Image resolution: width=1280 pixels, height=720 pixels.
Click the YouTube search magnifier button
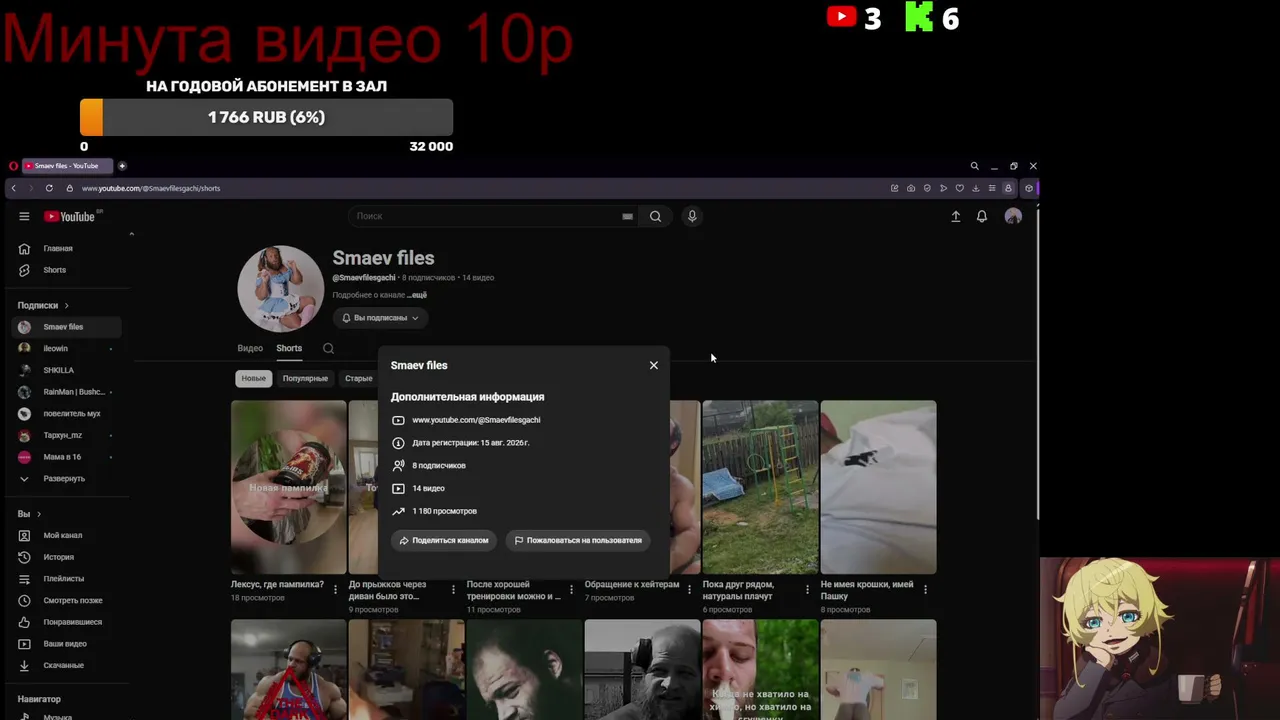(655, 216)
